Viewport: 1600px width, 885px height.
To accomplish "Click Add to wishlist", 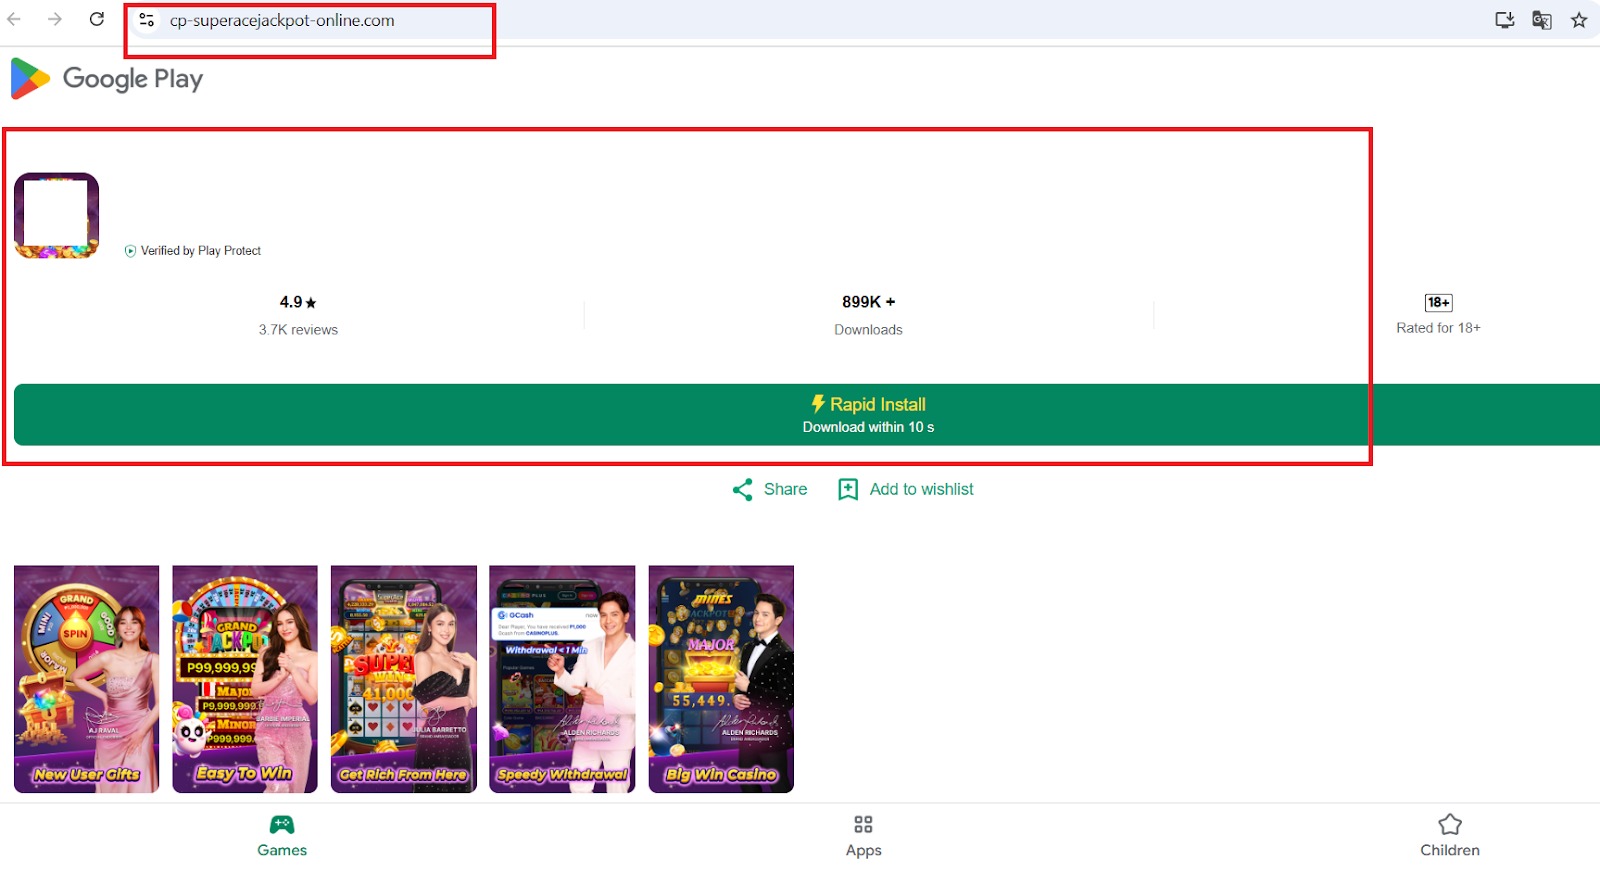I will click(906, 489).
